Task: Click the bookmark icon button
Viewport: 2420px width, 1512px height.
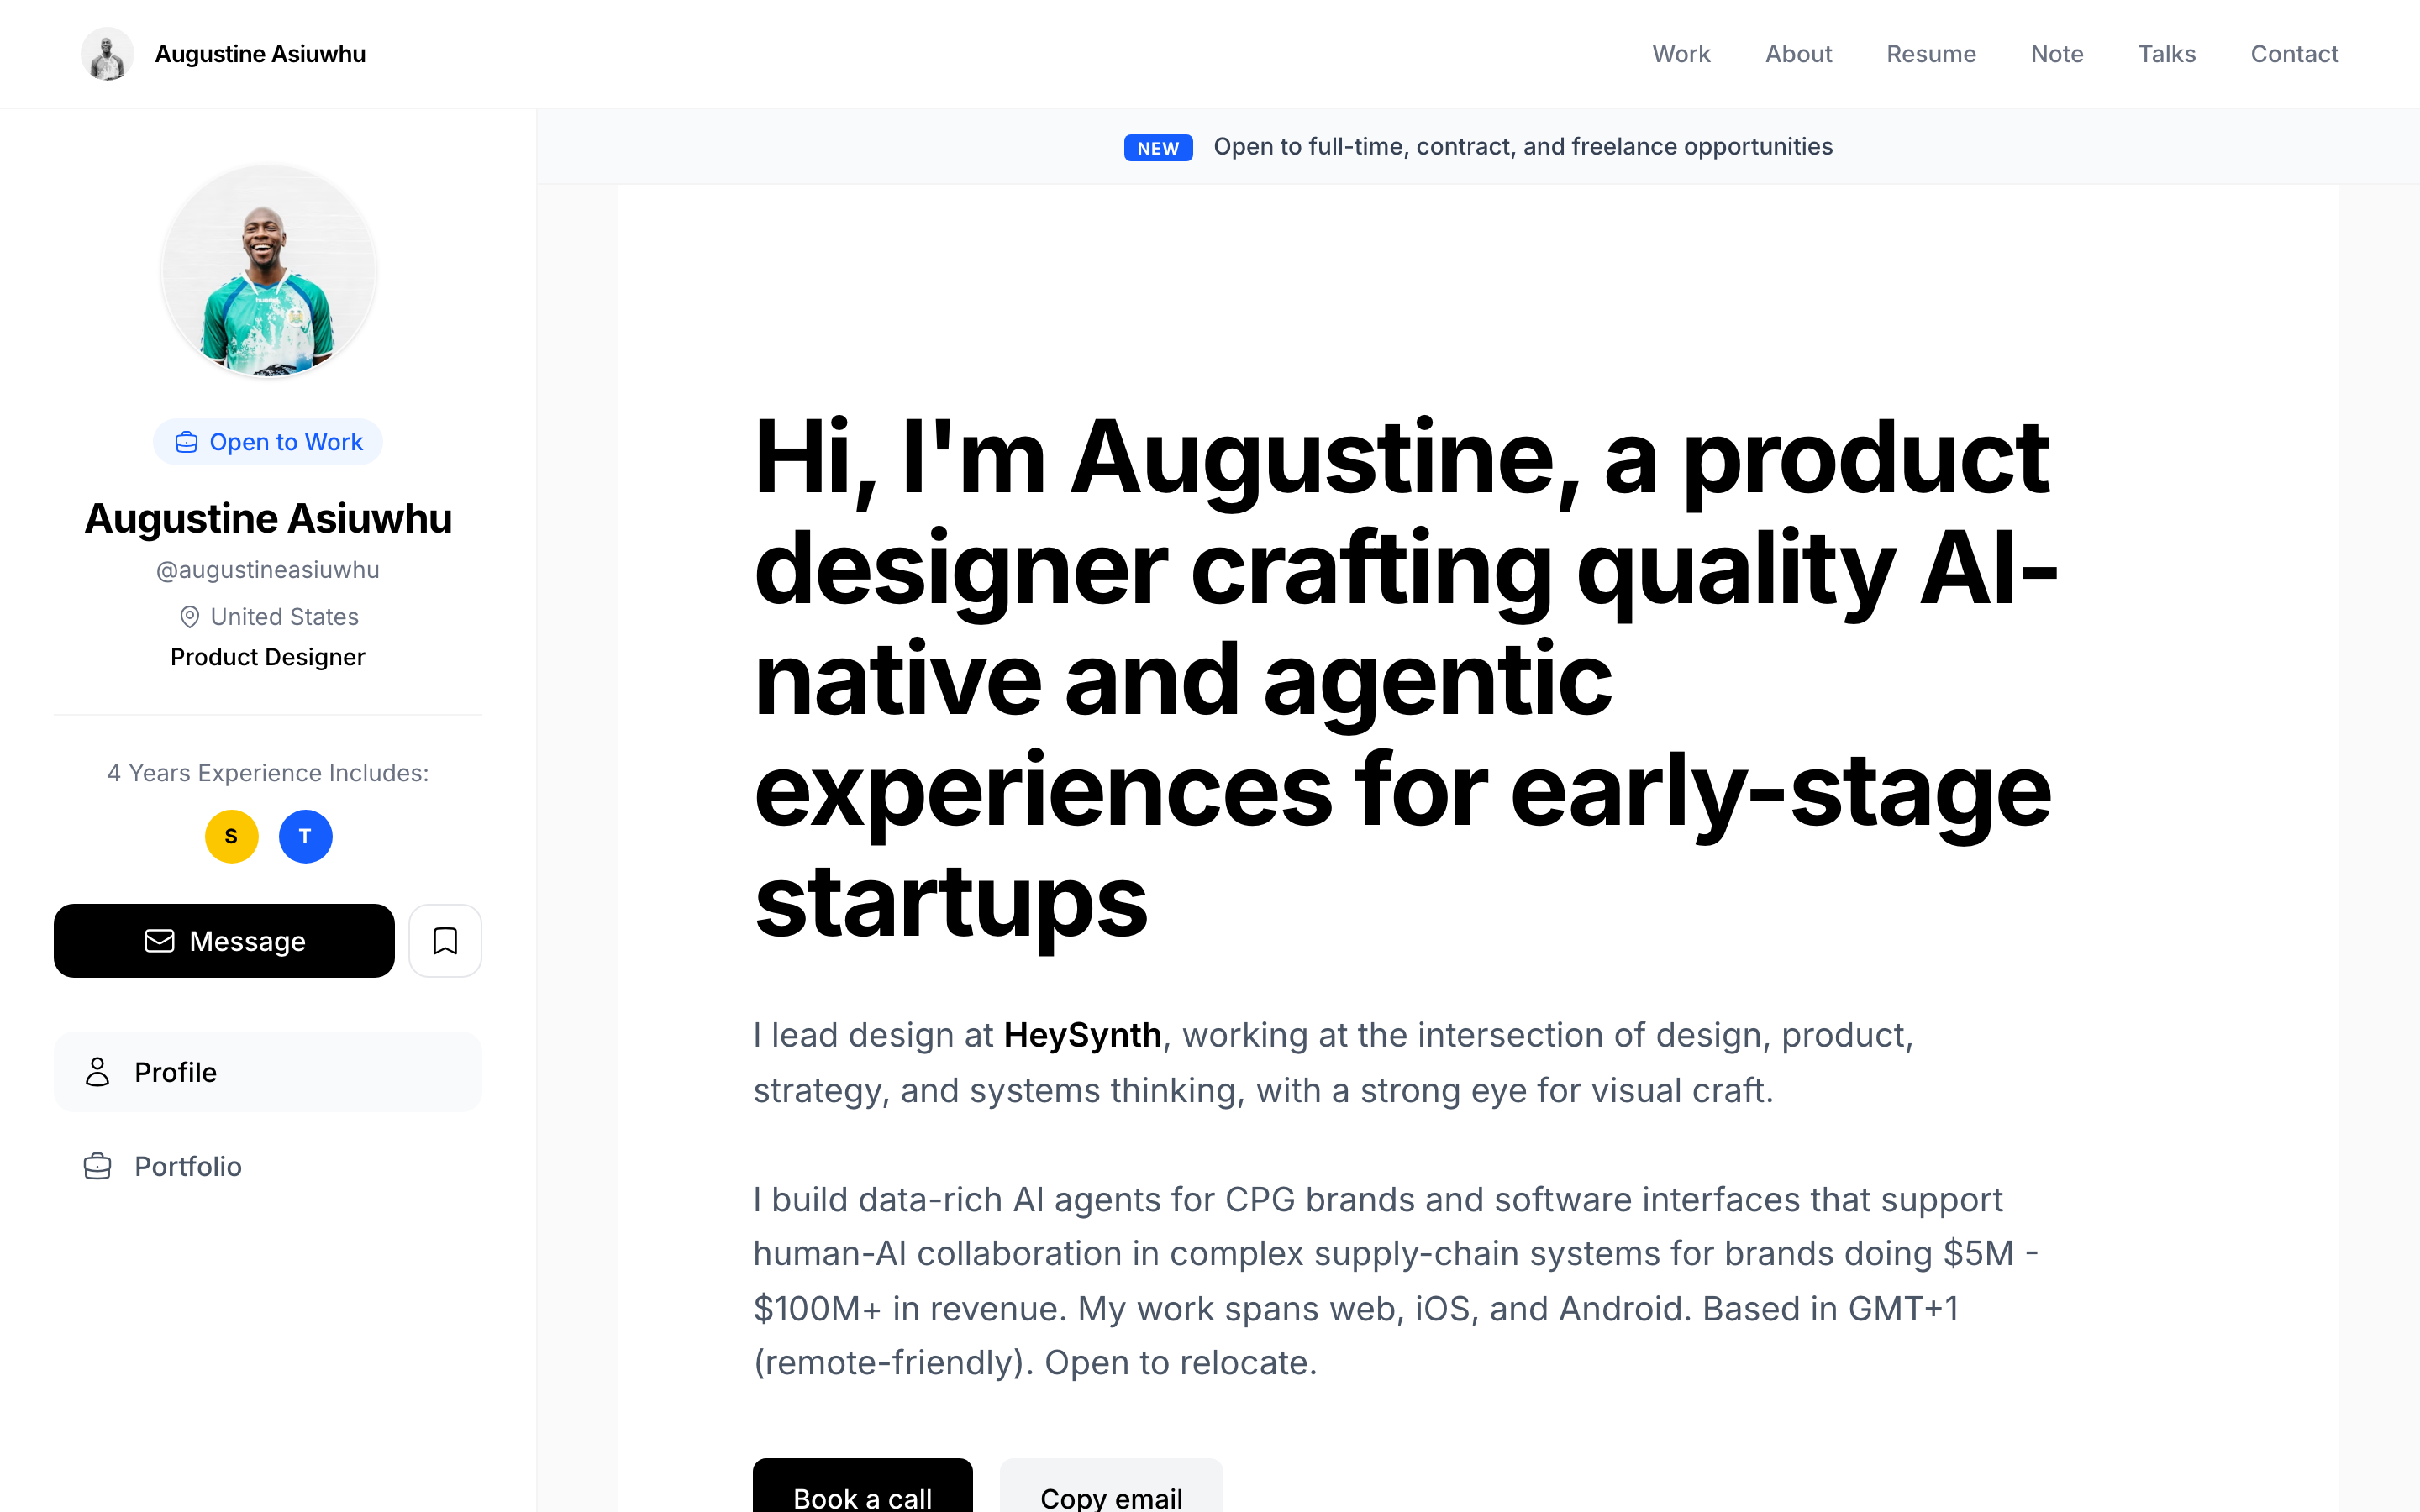Action: pos(445,941)
